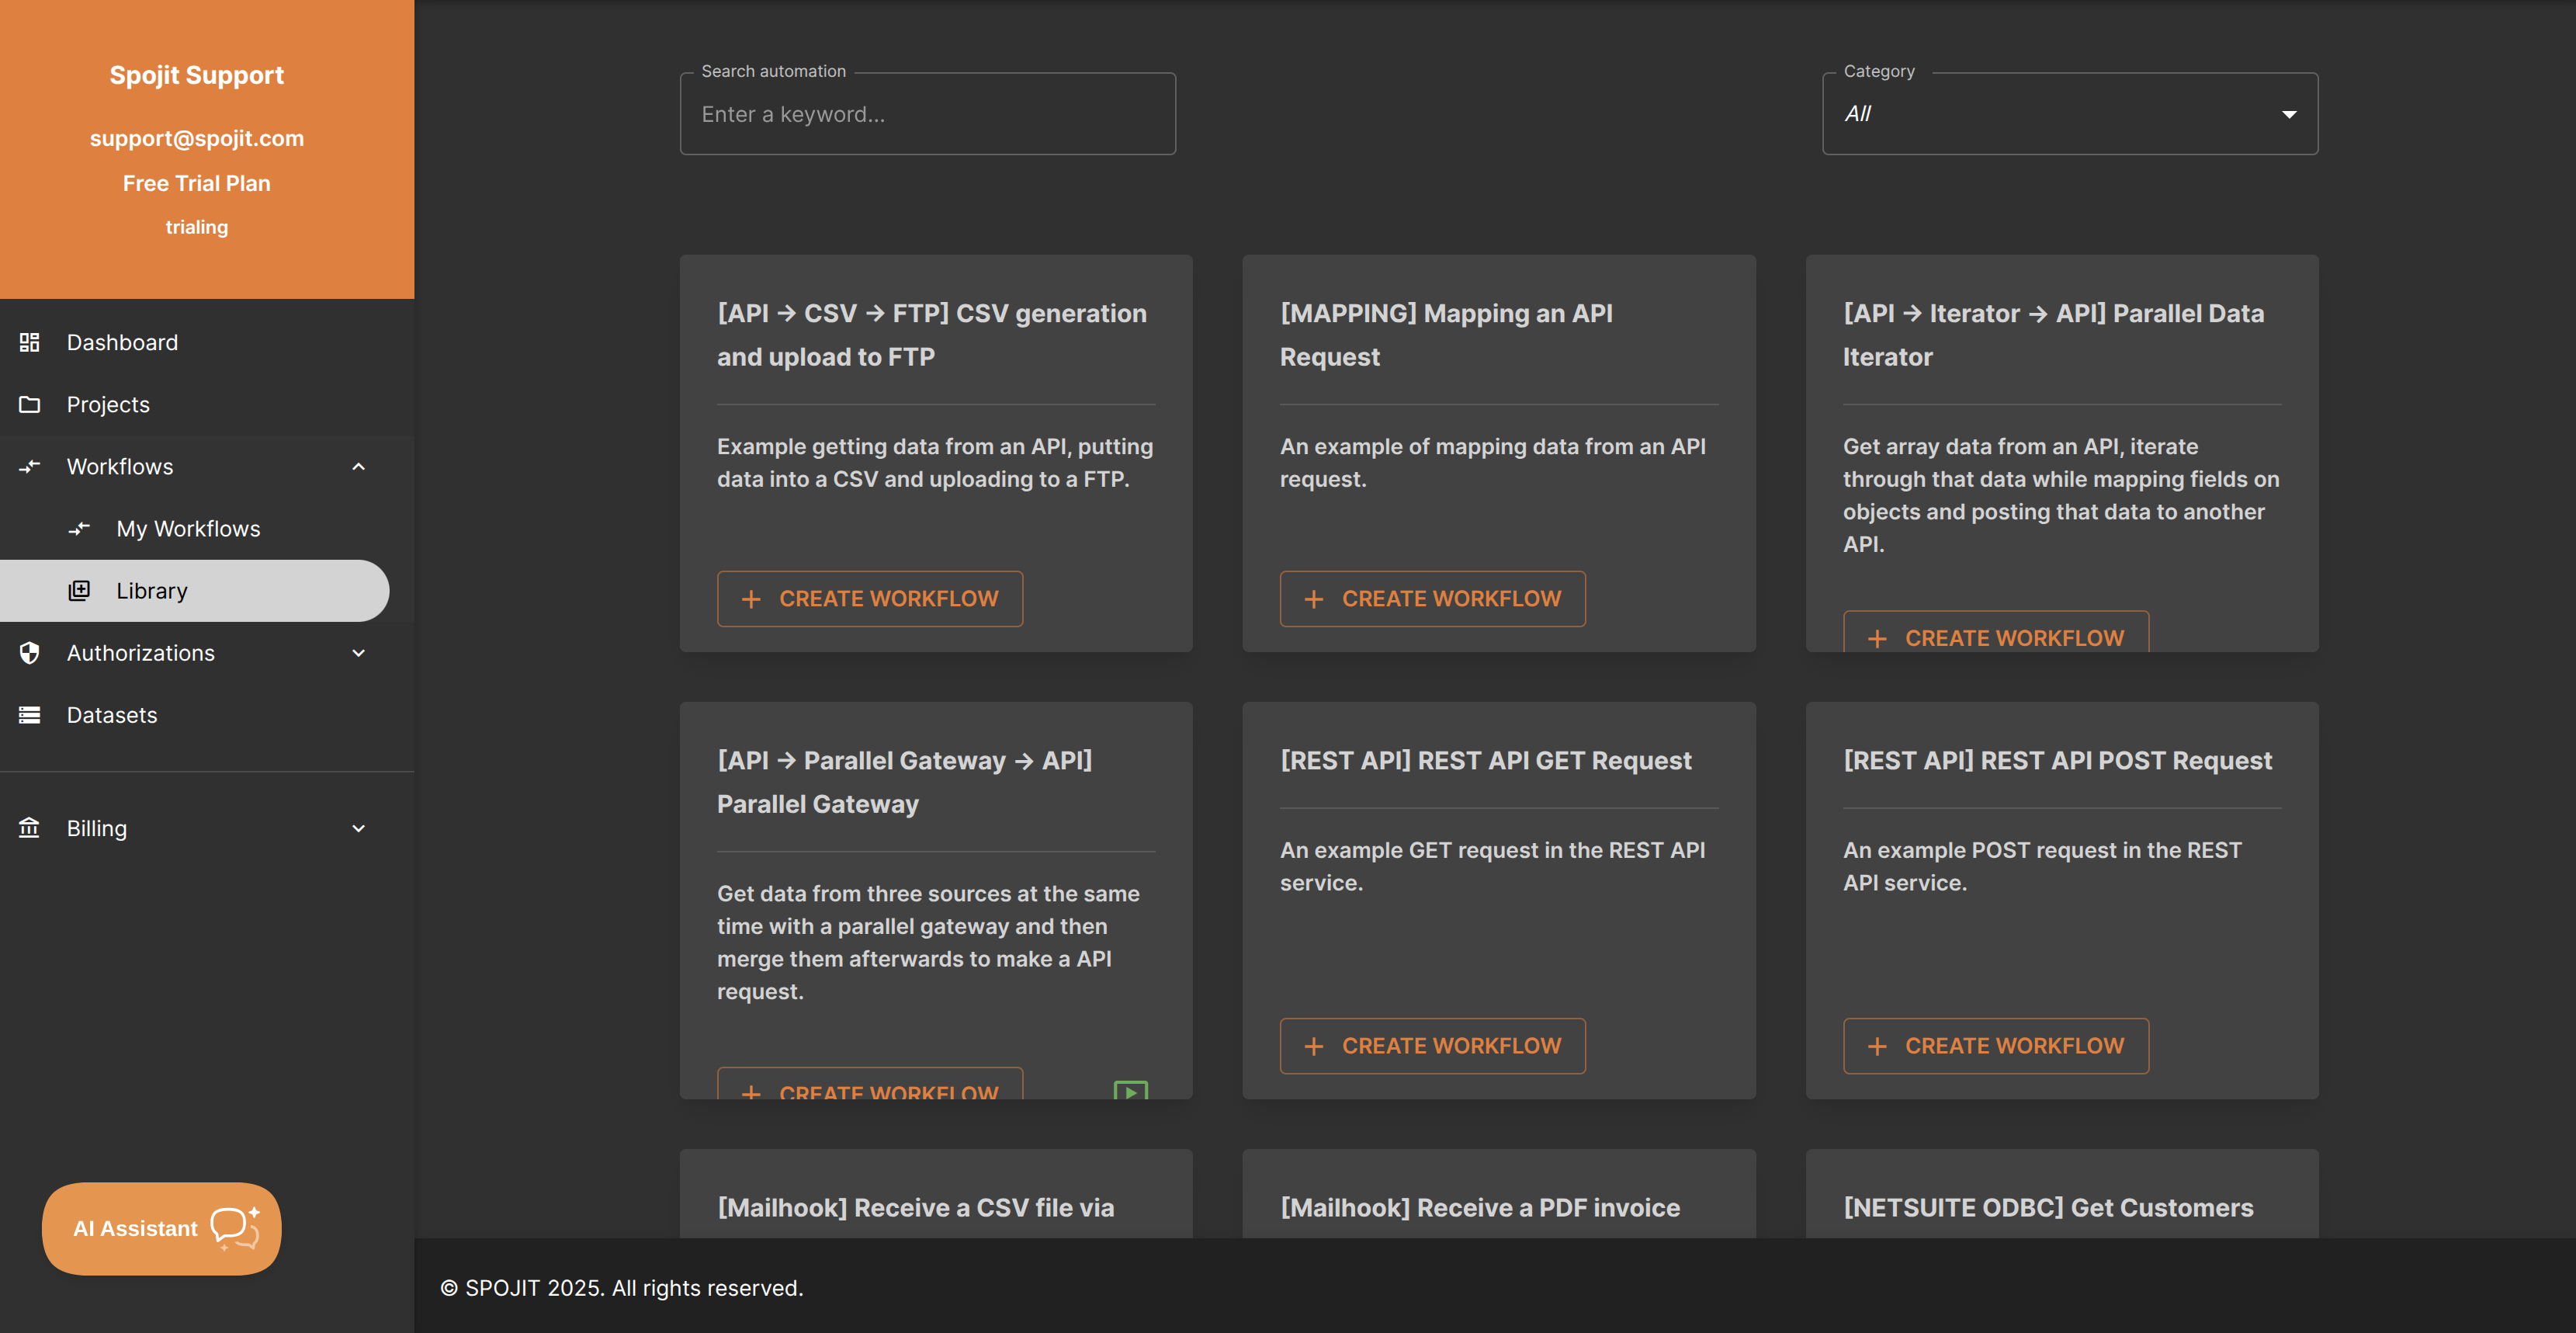Click the AI Assistant chat bubble icon
Viewport: 2576px width, 1333px height.
(235, 1228)
